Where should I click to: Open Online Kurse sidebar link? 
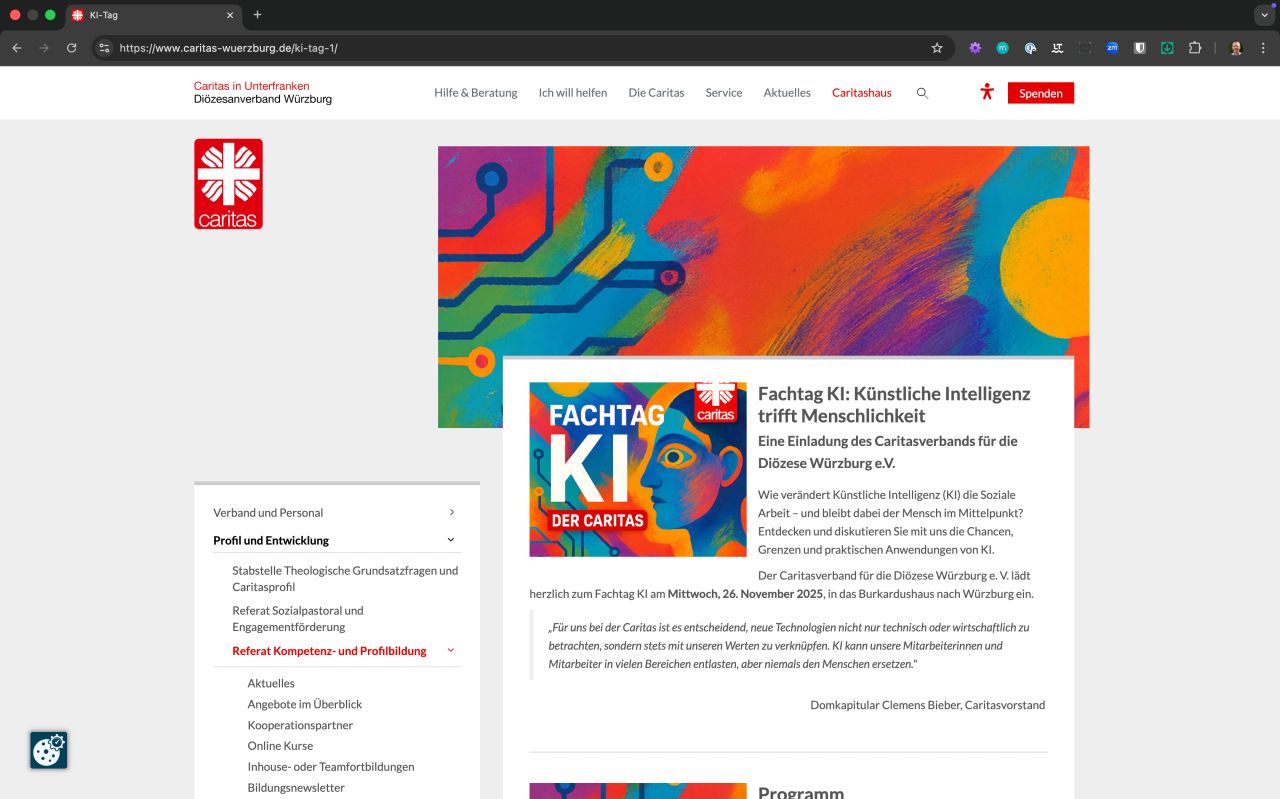tap(280, 746)
